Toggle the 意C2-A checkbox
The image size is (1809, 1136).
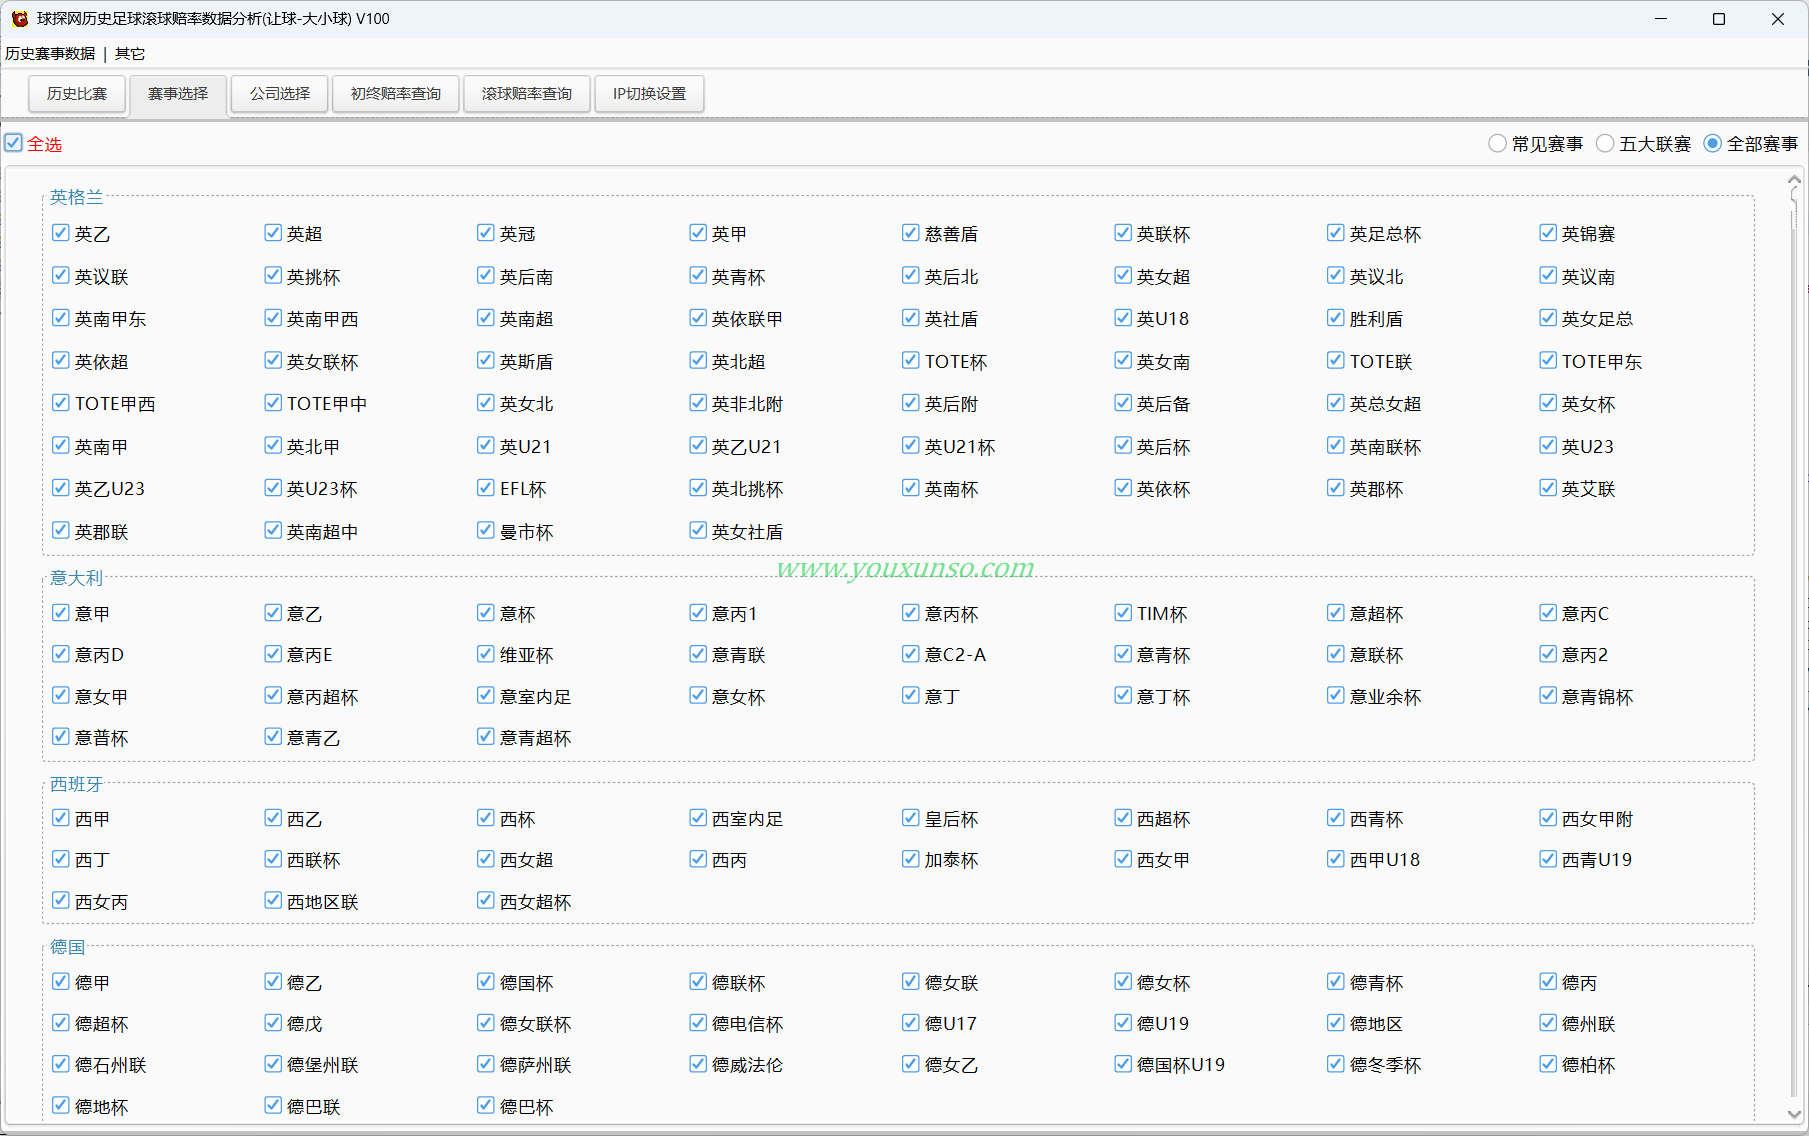point(910,654)
